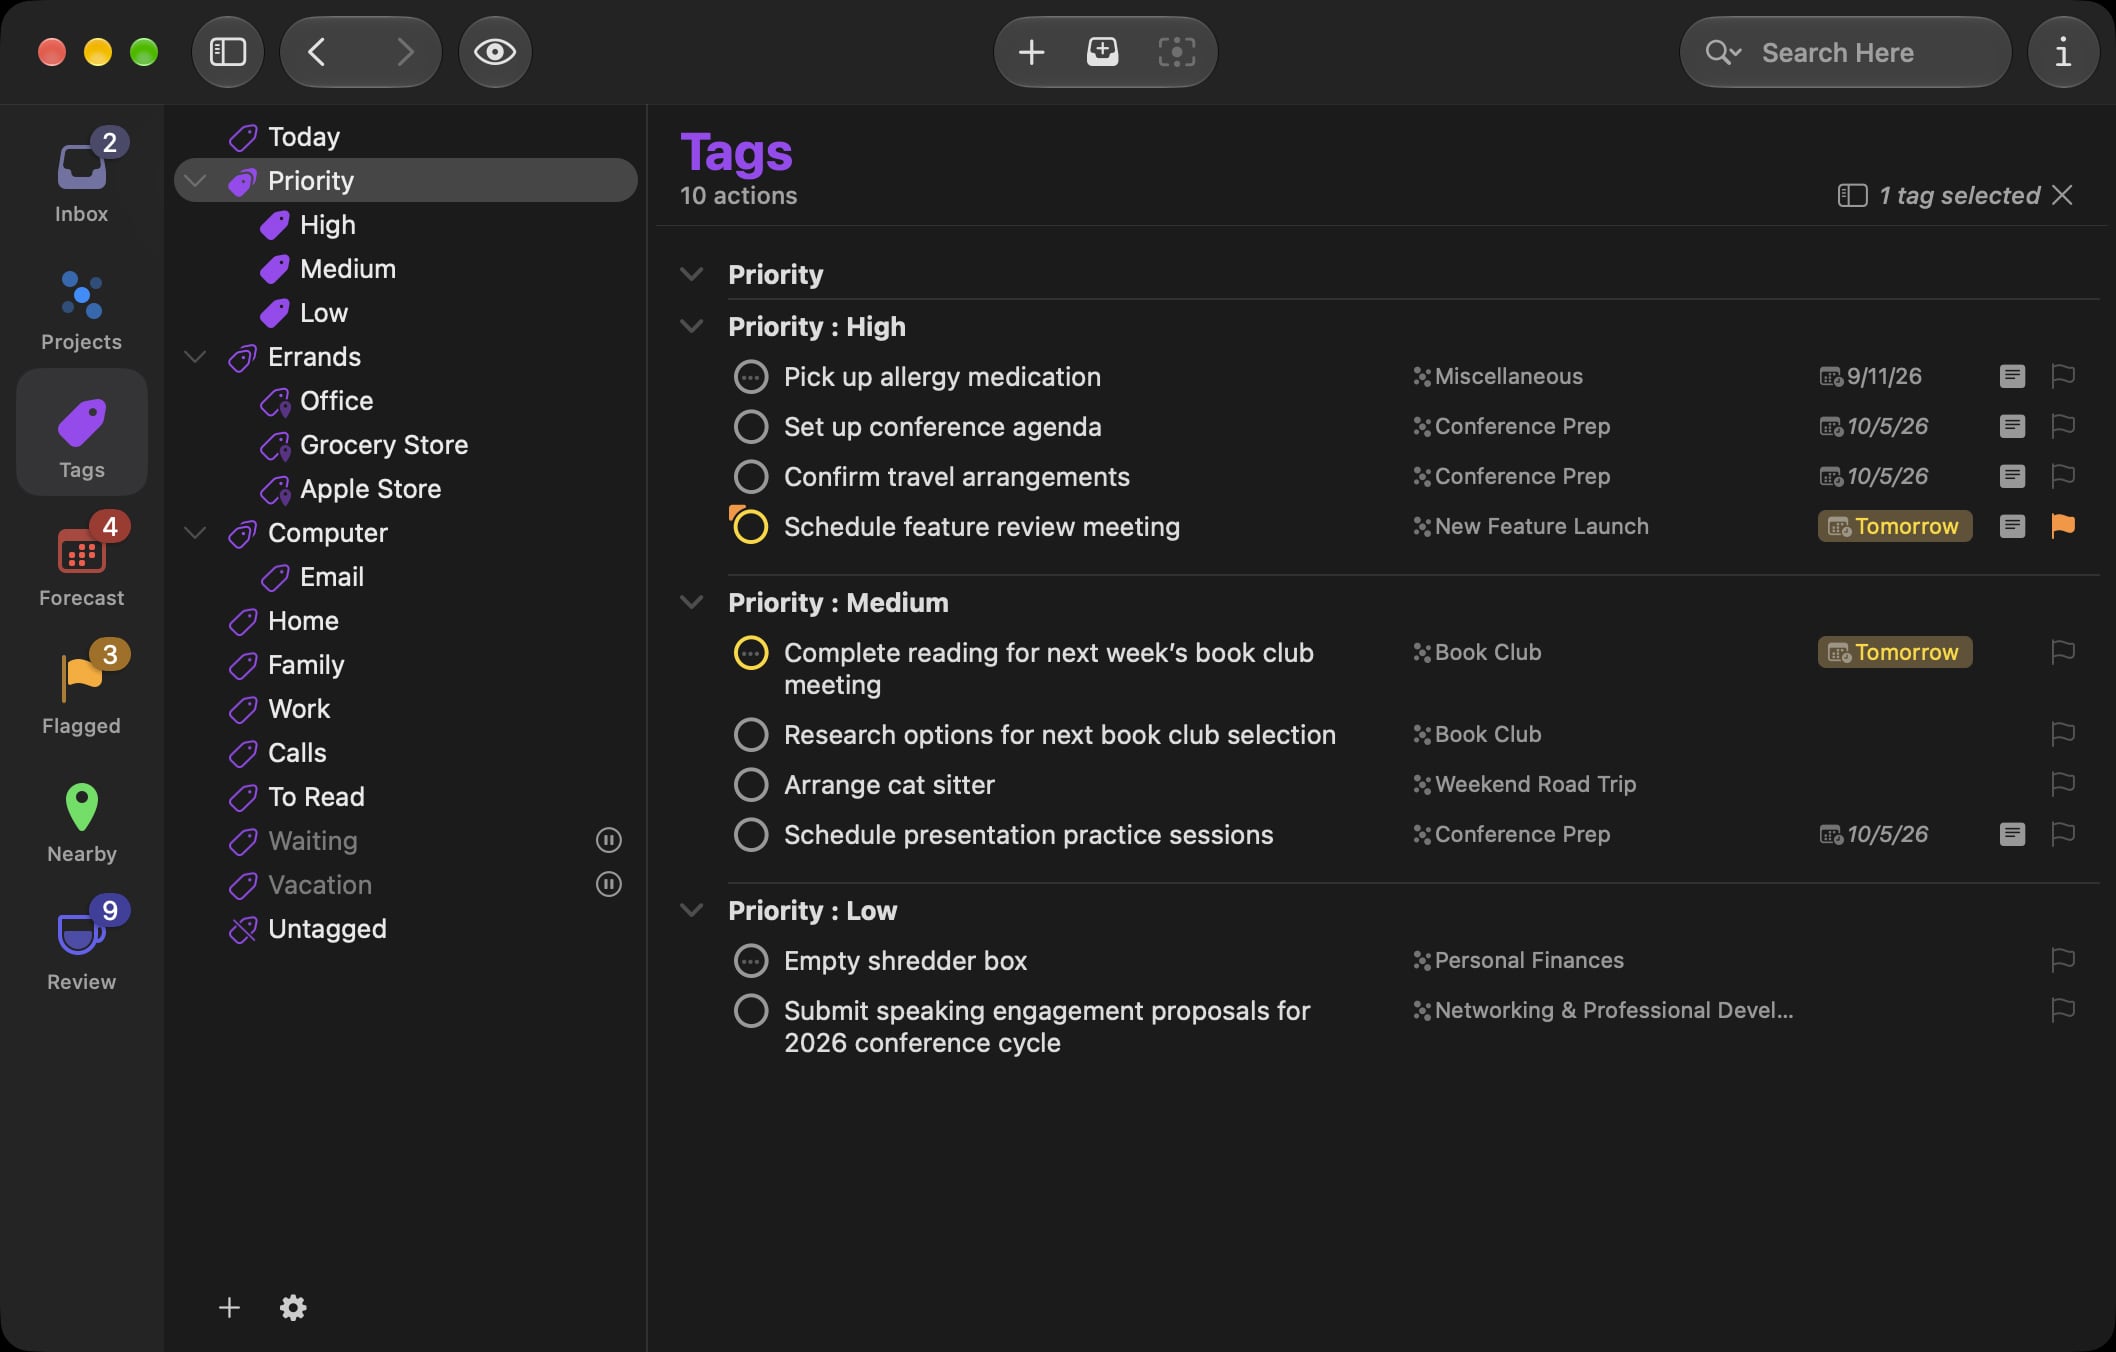2116x1352 pixels.
Task: Collapse the Errands tag in the sidebar
Action: click(x=195, y=357)
